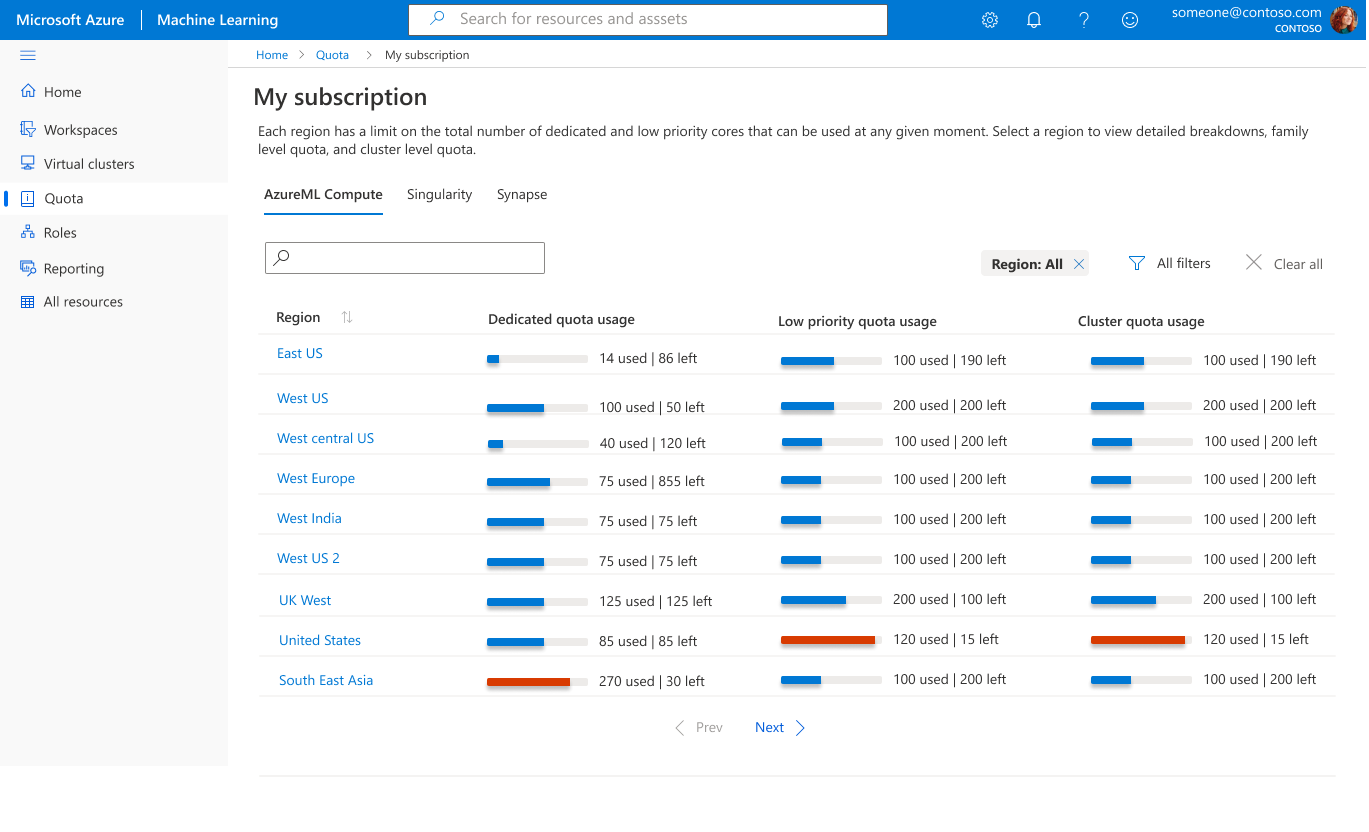
Task: Focus the Search for resources and assets box
Action: 648,20
